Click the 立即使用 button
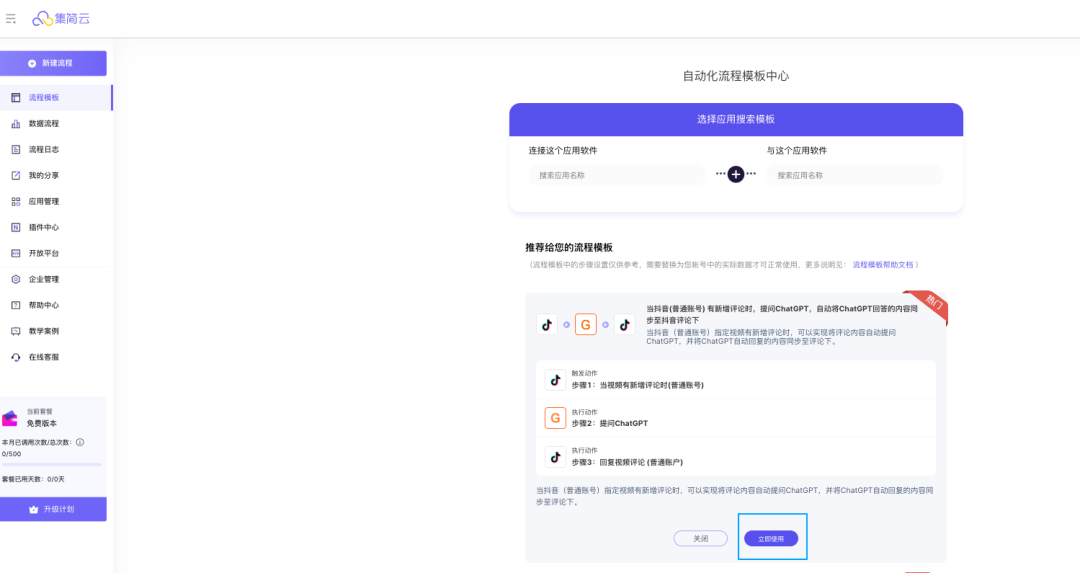The height and width of the screenshot is (573, 1080). click(x=771, y=539)
